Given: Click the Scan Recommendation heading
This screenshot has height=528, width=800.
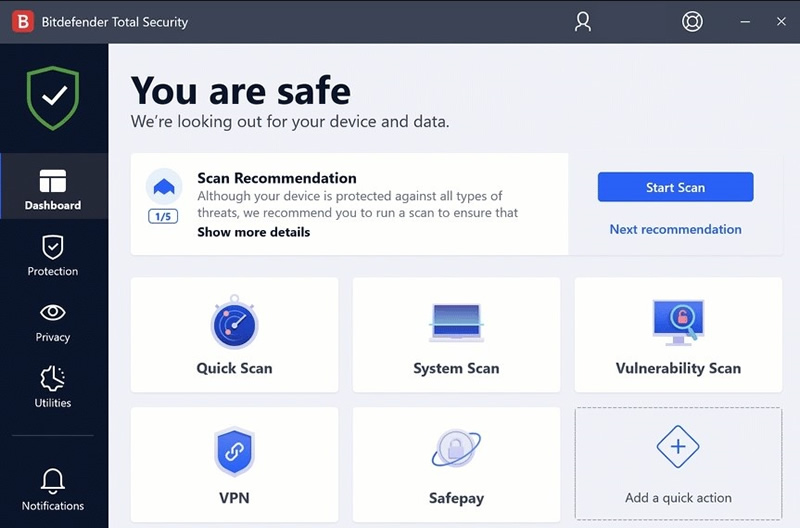Looking at the screenshot, I should pos(277,178).
